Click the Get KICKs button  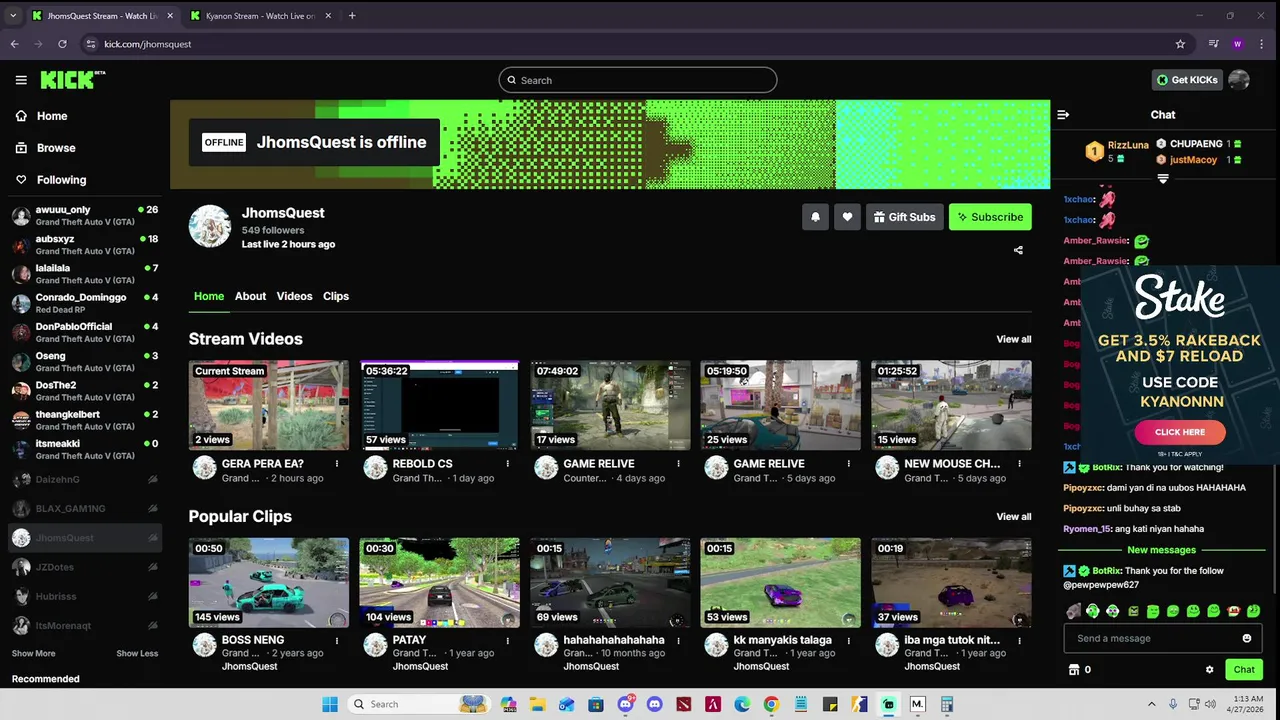[x=1187, y=80]
